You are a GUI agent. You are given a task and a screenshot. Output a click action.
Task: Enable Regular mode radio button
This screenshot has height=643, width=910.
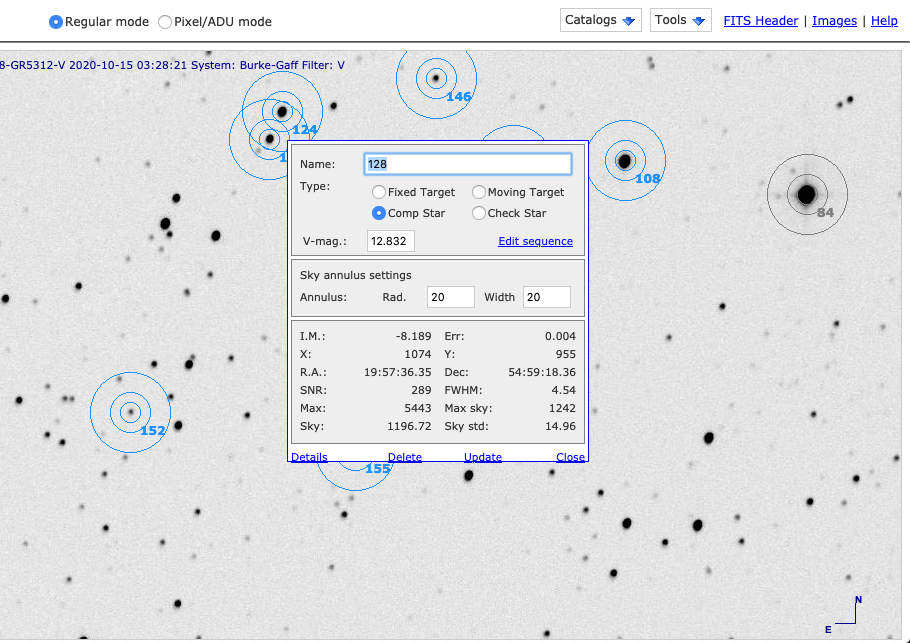pyautogui.click(x=56, y=22)
